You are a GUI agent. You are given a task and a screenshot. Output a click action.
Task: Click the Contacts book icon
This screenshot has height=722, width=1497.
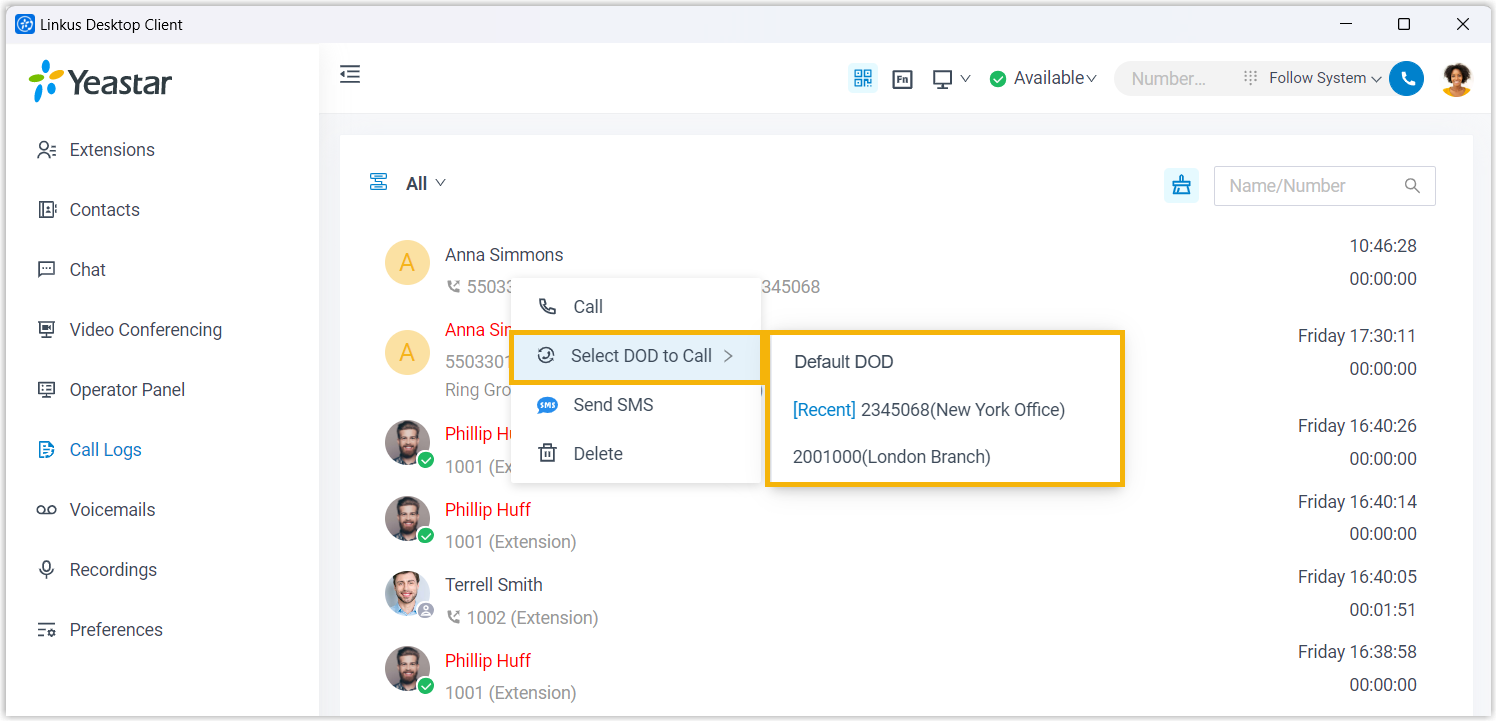pos(47,210)
